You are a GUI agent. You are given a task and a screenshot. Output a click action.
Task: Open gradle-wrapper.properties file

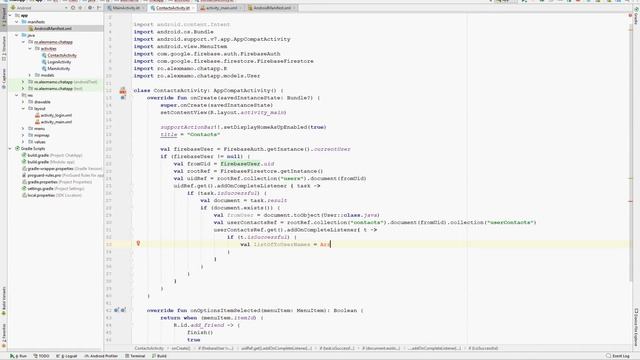(x=62, y=169)
